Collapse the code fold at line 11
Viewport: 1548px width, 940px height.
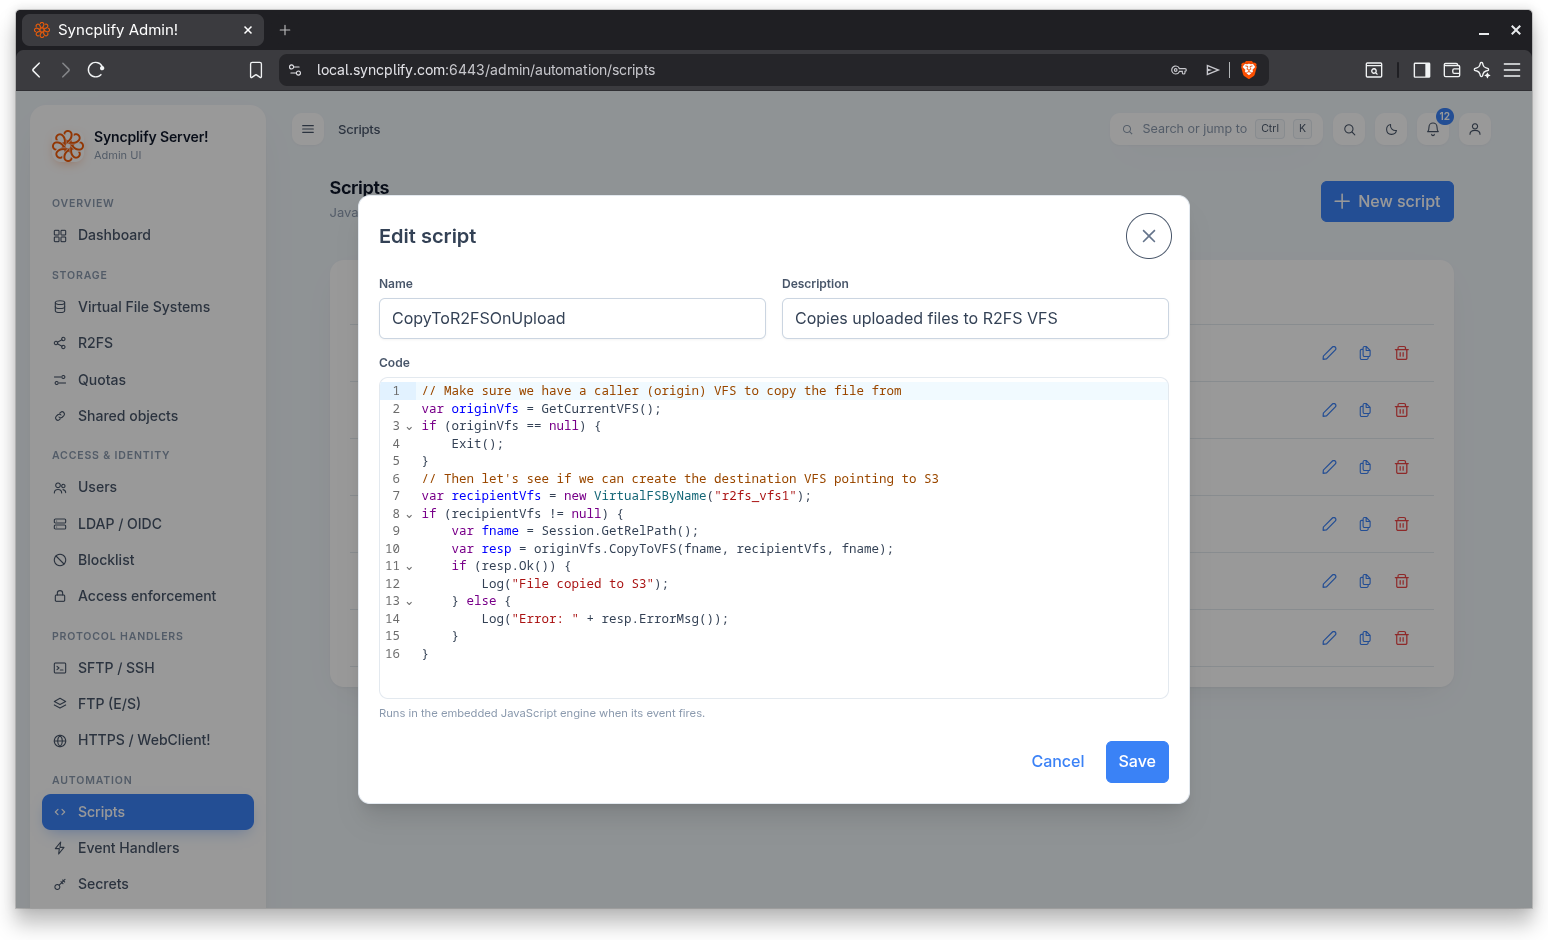click(x=409, y=567)
